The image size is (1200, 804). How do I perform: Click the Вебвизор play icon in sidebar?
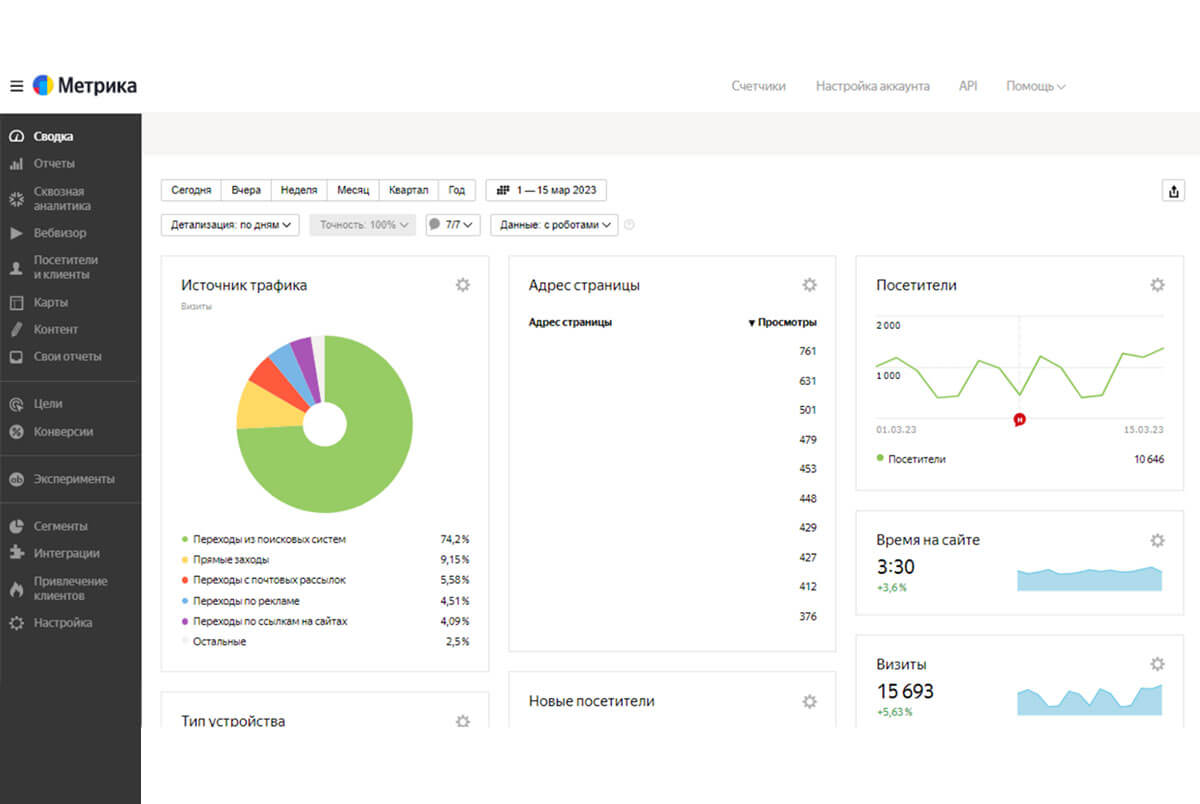tap(16, 233)
